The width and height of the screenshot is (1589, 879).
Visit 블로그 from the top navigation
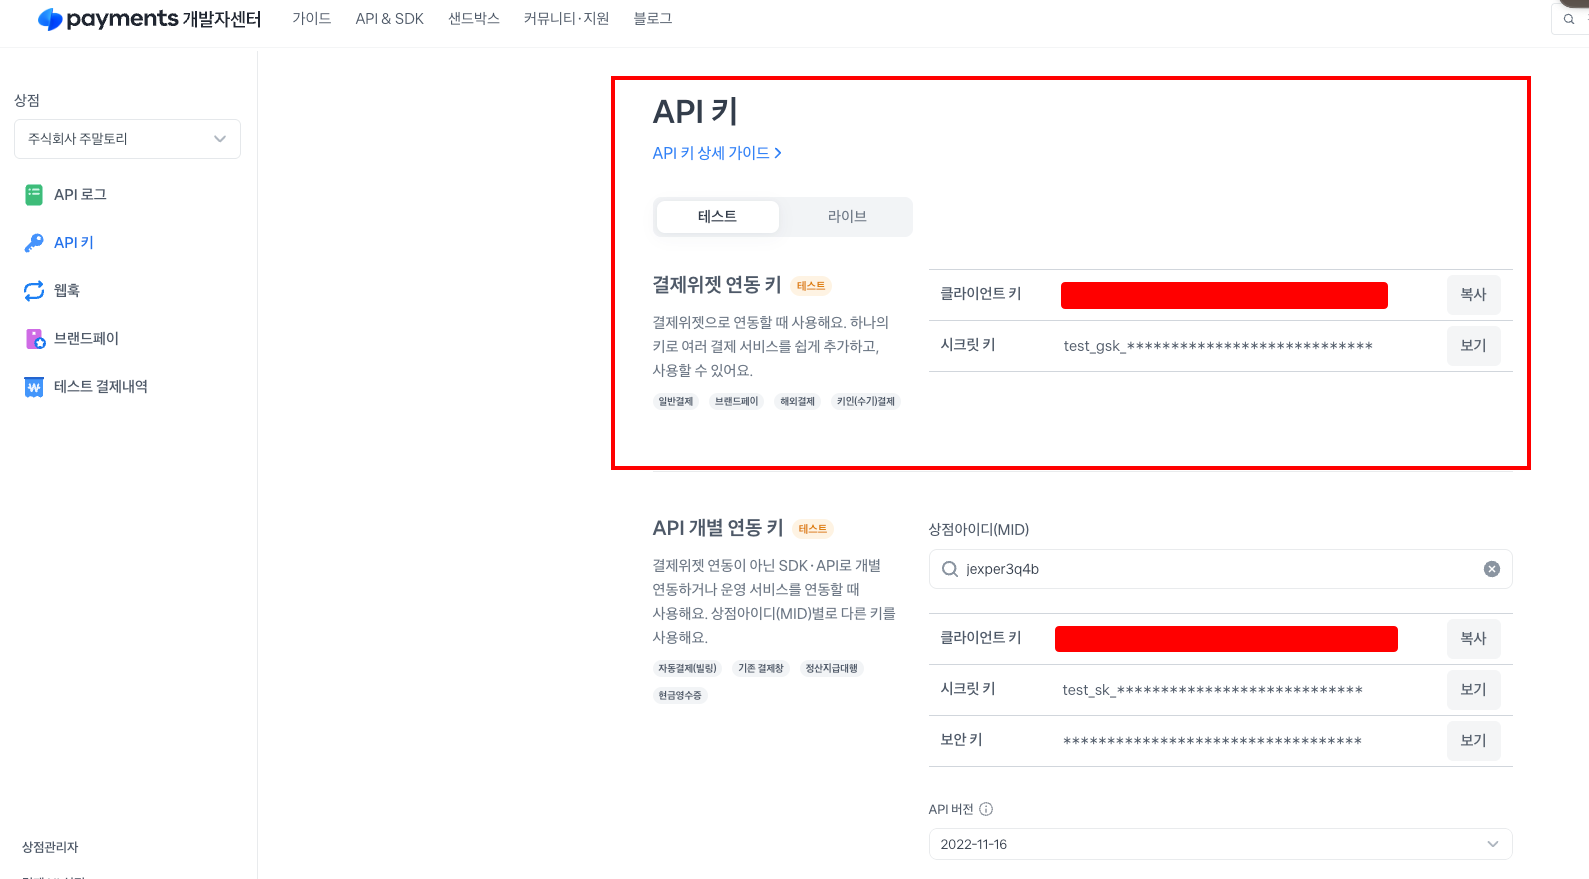click(x=653, y=19)
